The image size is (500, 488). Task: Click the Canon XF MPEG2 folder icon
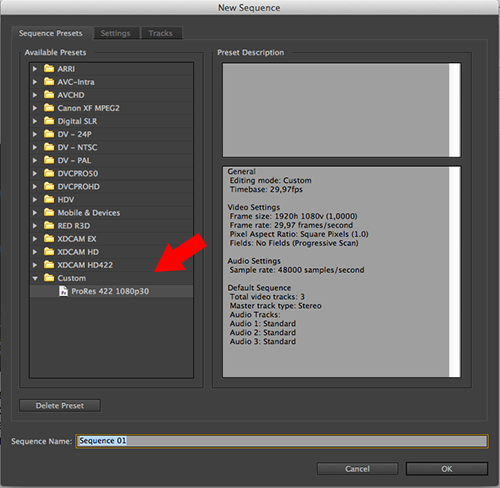coord(49,108)
